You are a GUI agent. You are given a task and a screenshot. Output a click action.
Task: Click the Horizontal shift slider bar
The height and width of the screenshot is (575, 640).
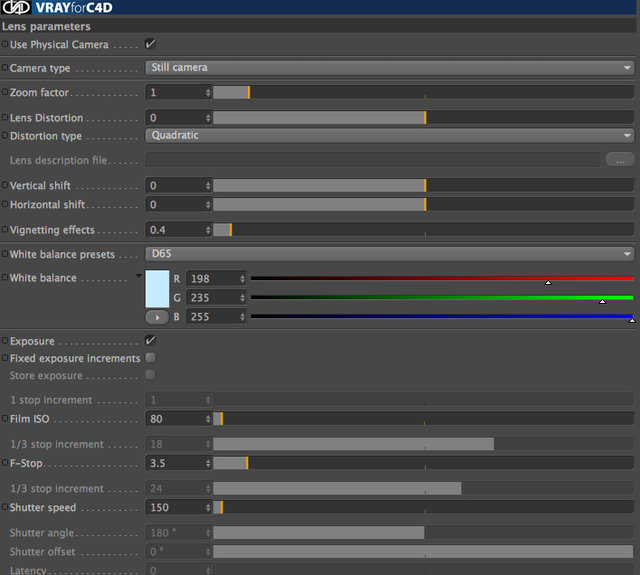pos(423,204)
